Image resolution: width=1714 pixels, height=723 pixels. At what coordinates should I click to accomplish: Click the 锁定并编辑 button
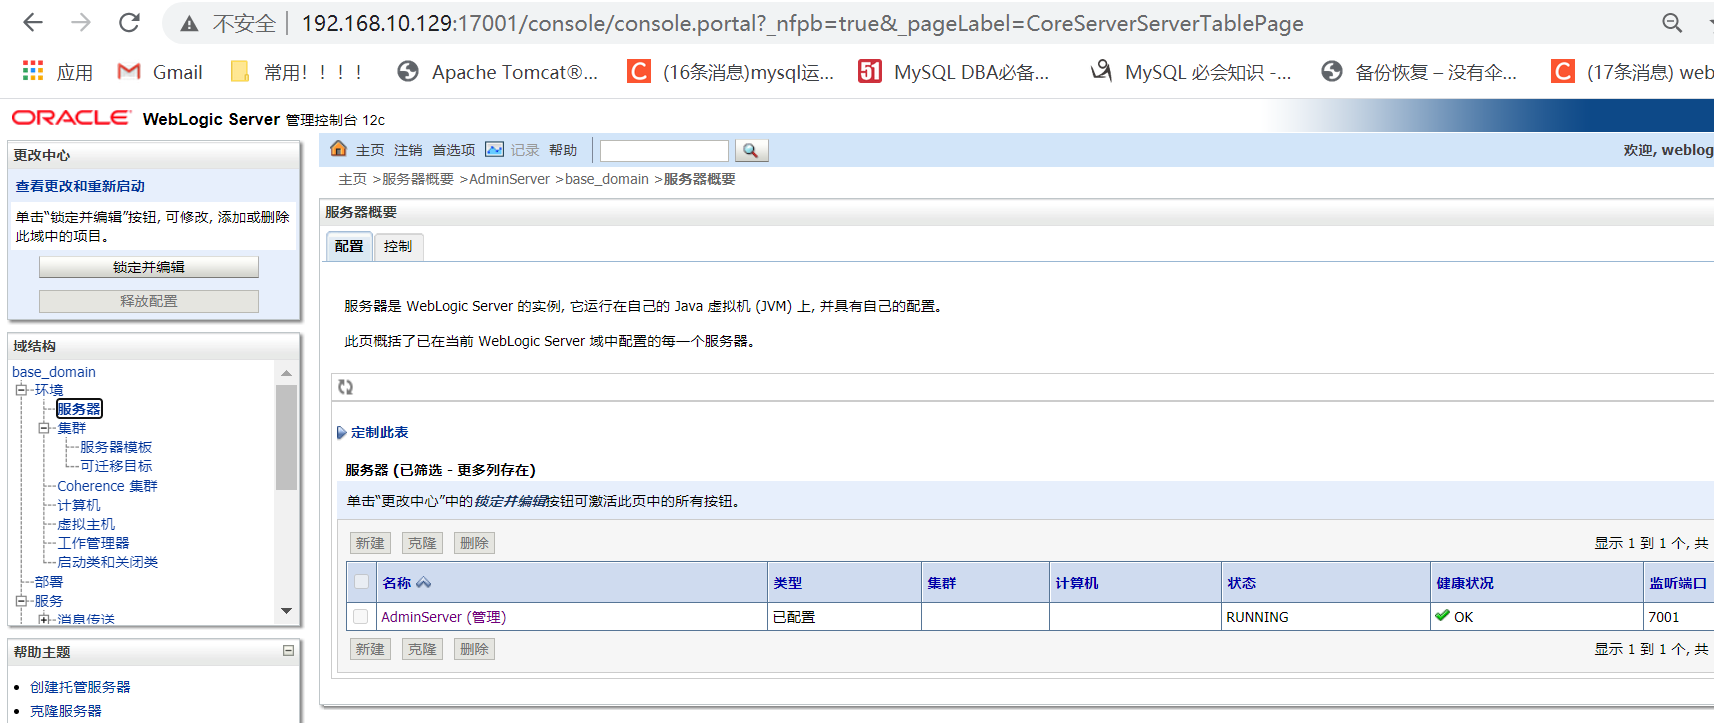coord(149,267)
